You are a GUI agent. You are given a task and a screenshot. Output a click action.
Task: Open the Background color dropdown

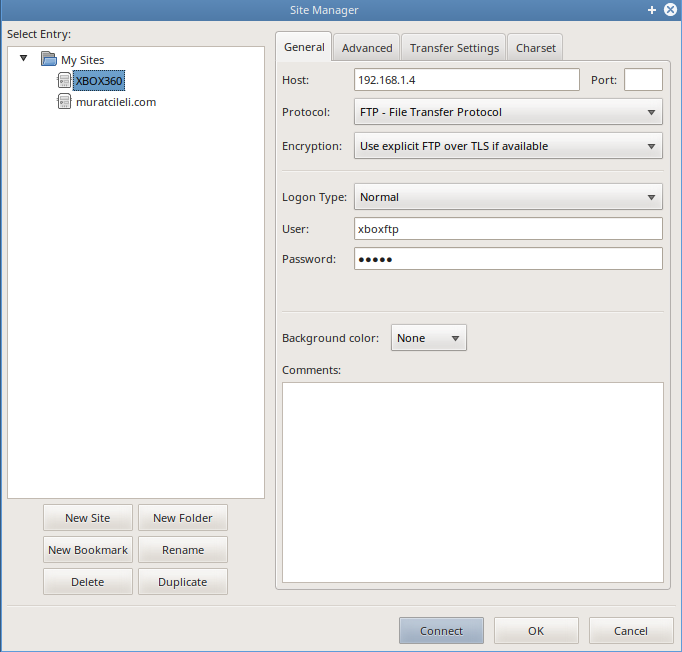tap(429, 338)
